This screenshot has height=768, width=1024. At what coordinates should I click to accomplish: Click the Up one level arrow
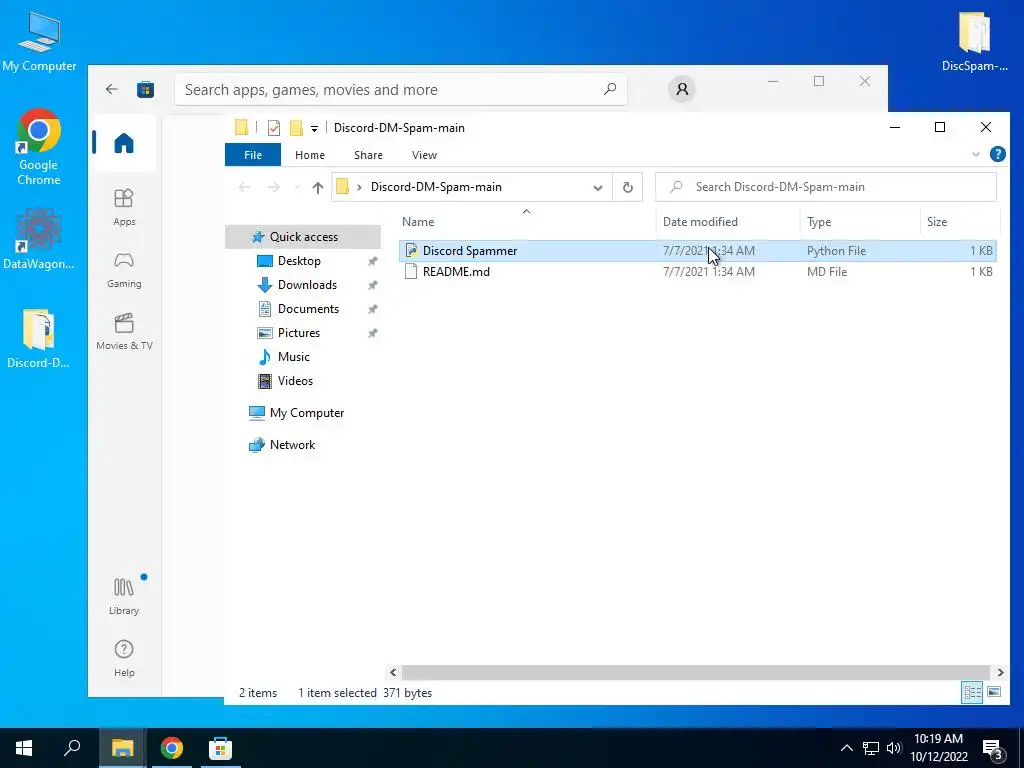[x=317, y=187]
